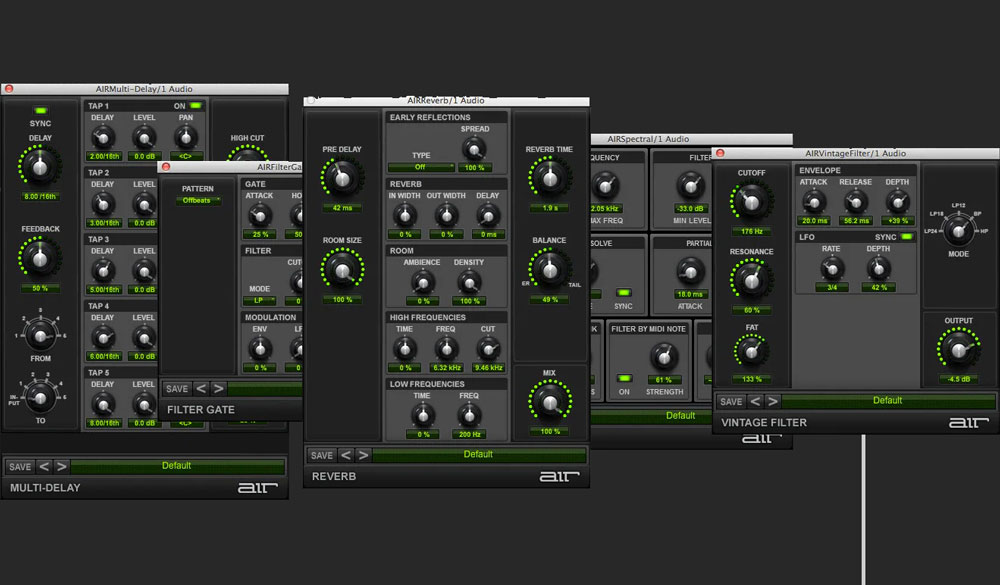Click the Density knob in Room section
This screenshot has height=585, width=1000.
tap(469, 281)
